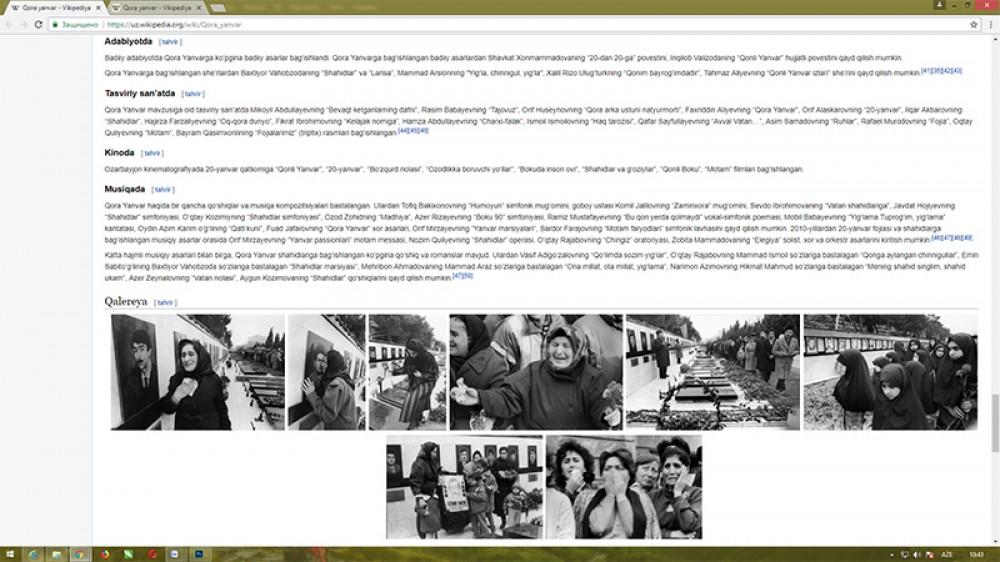1000x562 pixels.
Task: Click tahrir beside the Musiqada heading
Action: [163, 189]
